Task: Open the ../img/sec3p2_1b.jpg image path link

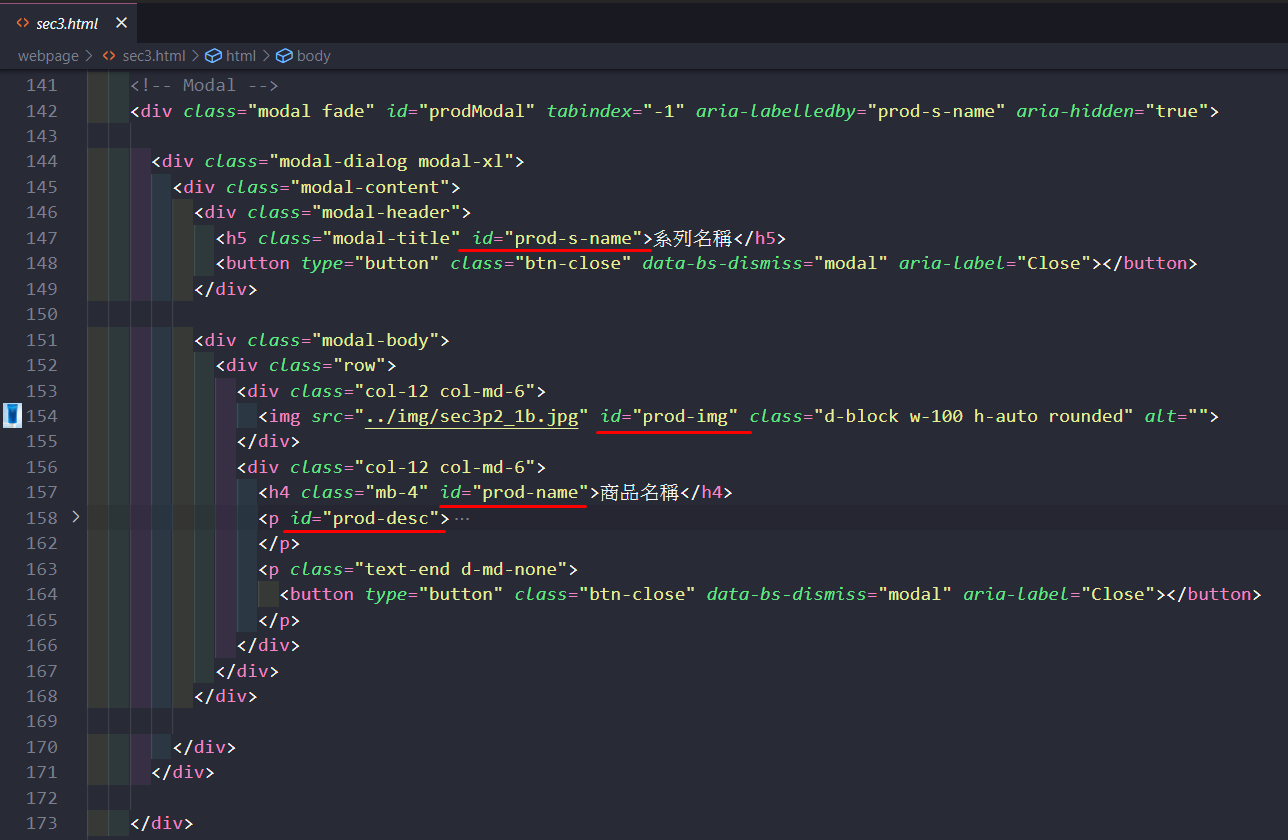Action: (472, 416)
